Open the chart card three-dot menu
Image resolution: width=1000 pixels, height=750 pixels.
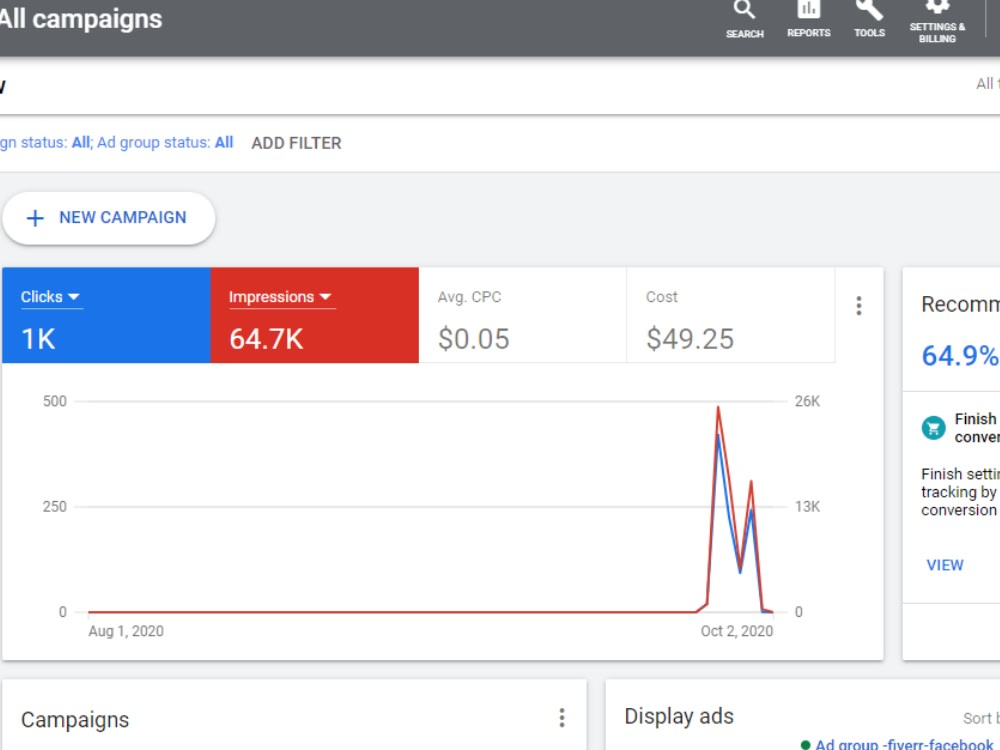pos(859,306)
